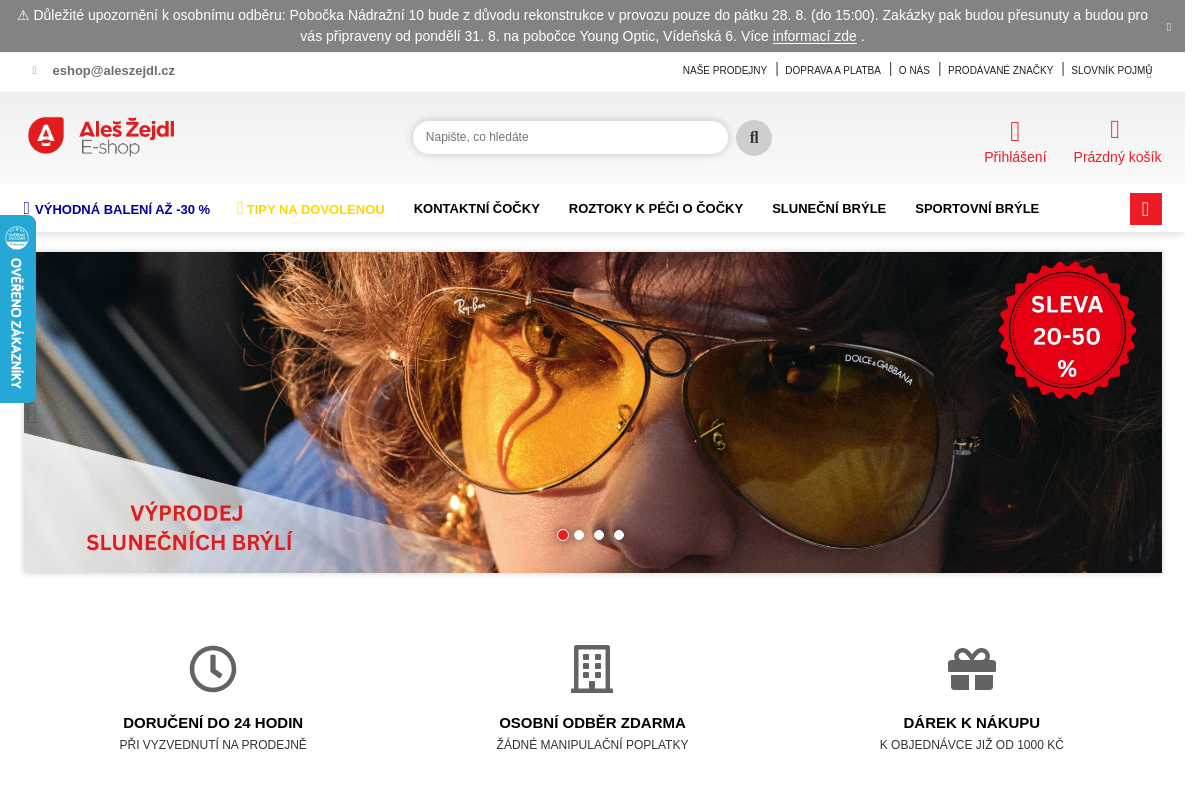The width and height of the screenshot is (1200, 800).
Task: Click 'Při vyzvednutí na prodejně' text
Action: coord(213,745)
